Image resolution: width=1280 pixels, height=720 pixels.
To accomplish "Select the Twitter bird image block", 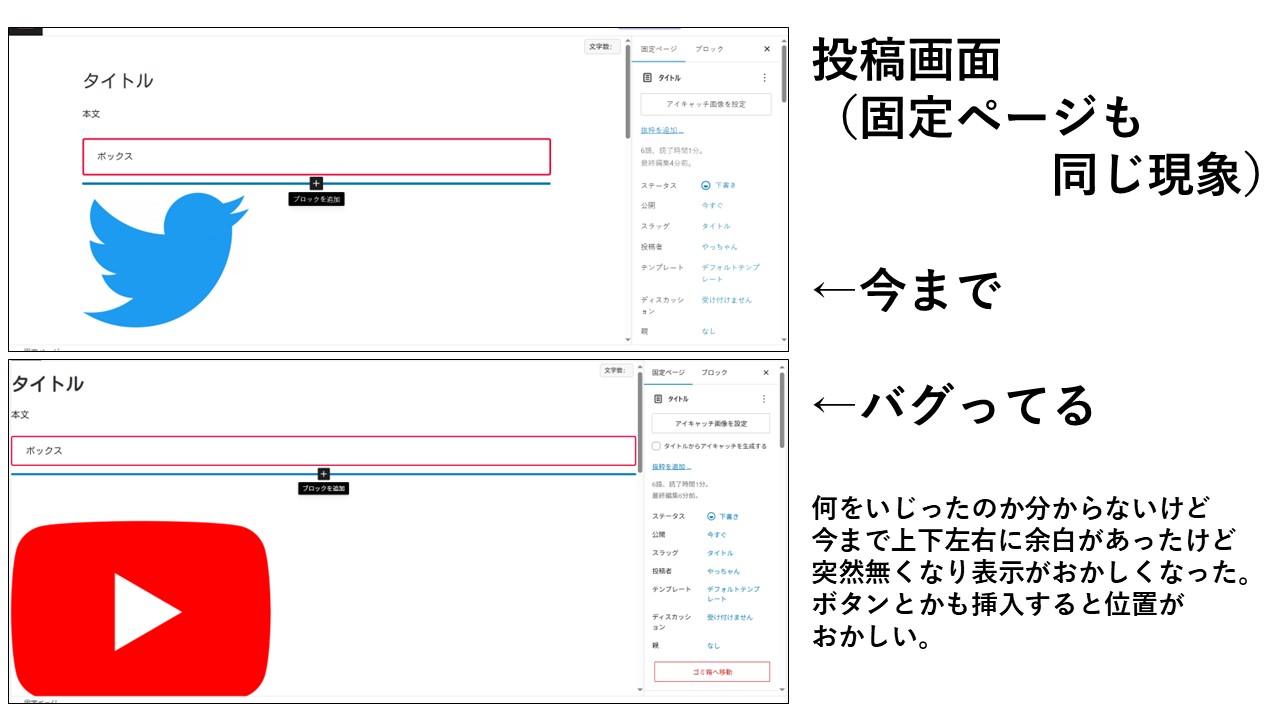I will (168, 260).
